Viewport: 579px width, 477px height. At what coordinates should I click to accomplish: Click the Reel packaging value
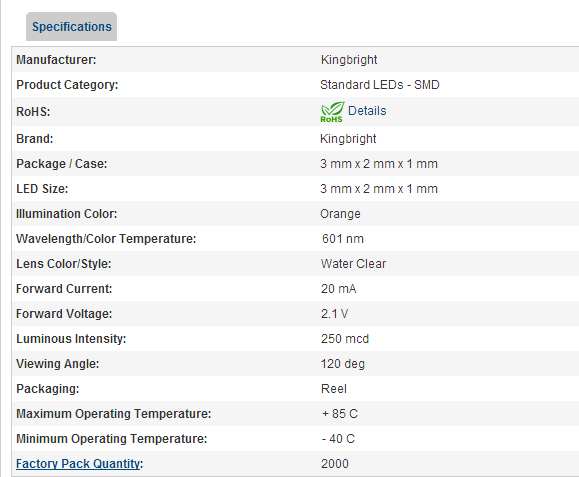pos(334,389)
